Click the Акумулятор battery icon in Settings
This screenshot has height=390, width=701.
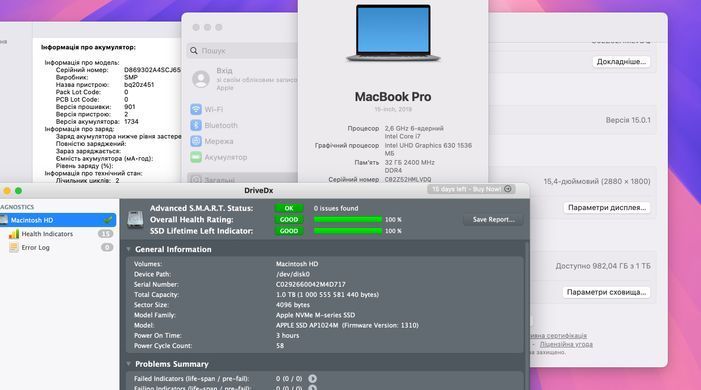tap(196, 157)
